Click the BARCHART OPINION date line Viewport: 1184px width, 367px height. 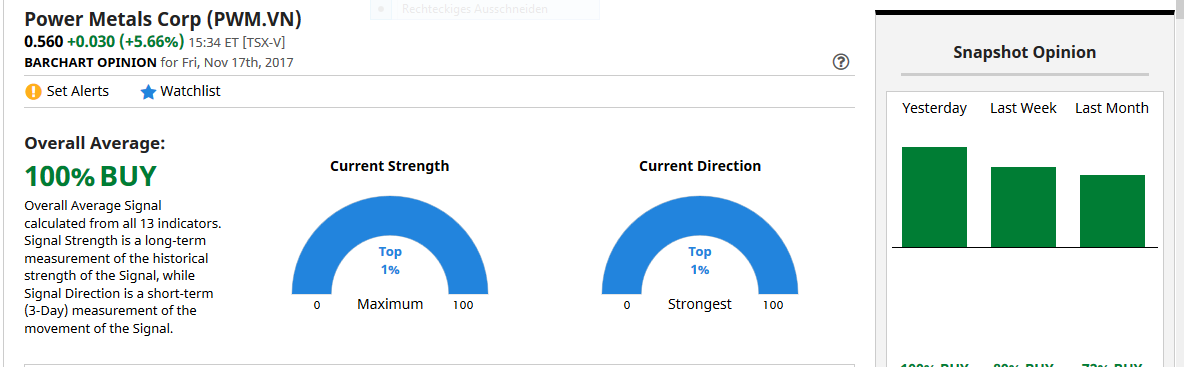coord(159,62)
